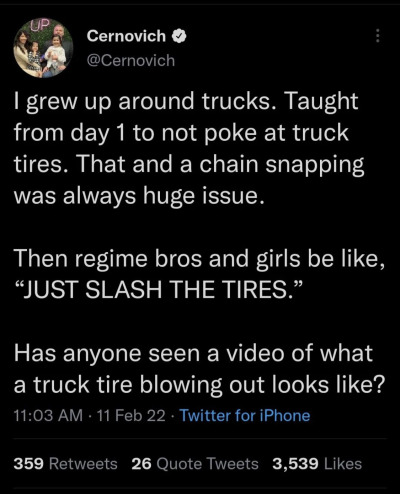Open the three-dot more options menu
The width and height of the screenshot is (400, 494).
coord(377,36)
